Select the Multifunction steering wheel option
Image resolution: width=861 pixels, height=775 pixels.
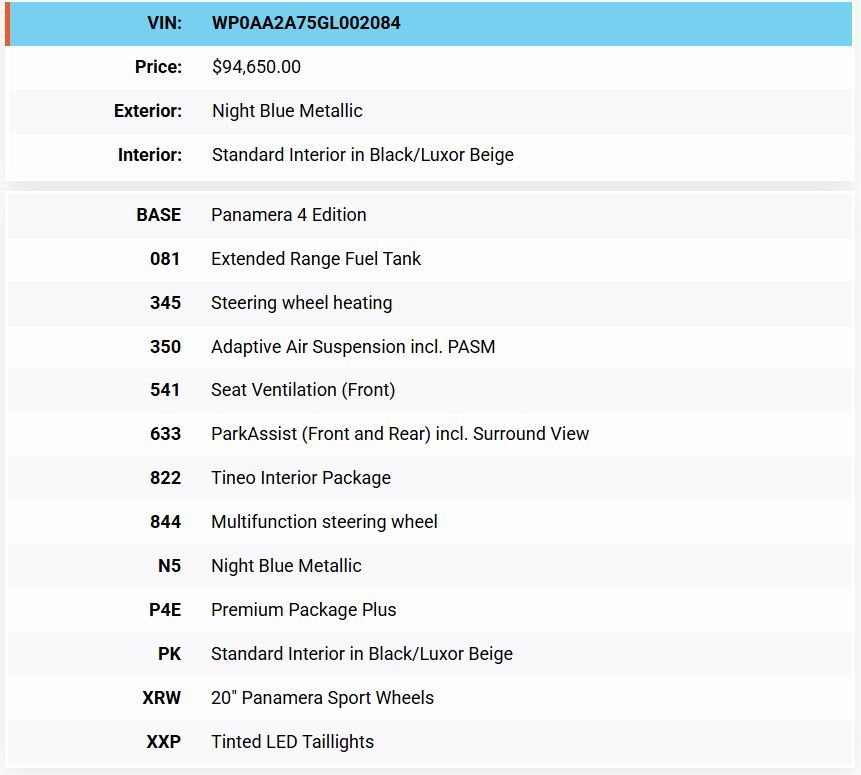[324, 522]
